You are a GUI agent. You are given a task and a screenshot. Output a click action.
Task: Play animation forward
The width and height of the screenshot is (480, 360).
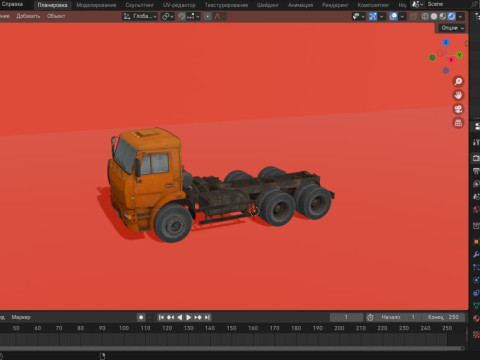coord(189,317)
